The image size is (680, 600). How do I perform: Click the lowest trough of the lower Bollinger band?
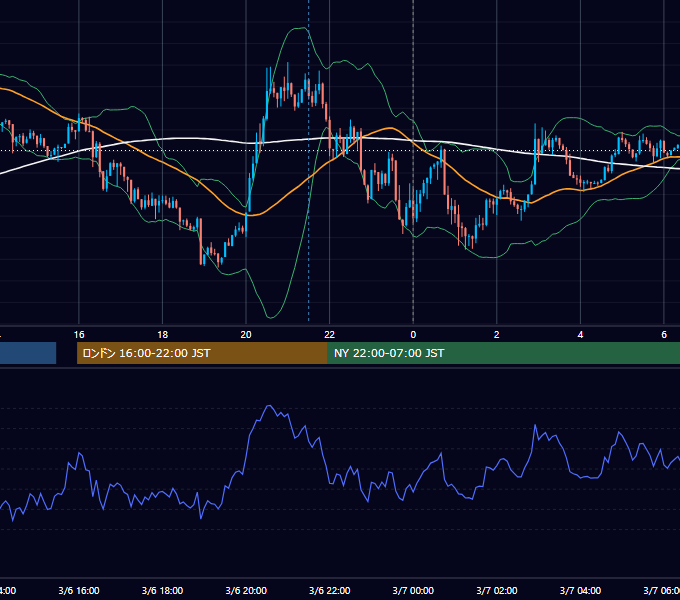click(271, 317)
